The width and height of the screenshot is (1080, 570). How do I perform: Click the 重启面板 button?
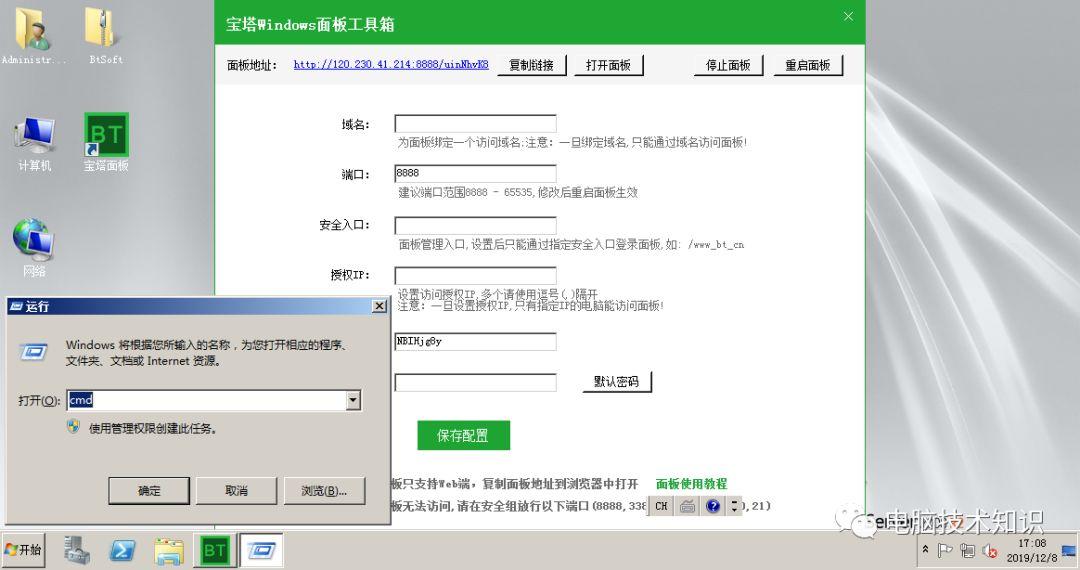point(808,65)
